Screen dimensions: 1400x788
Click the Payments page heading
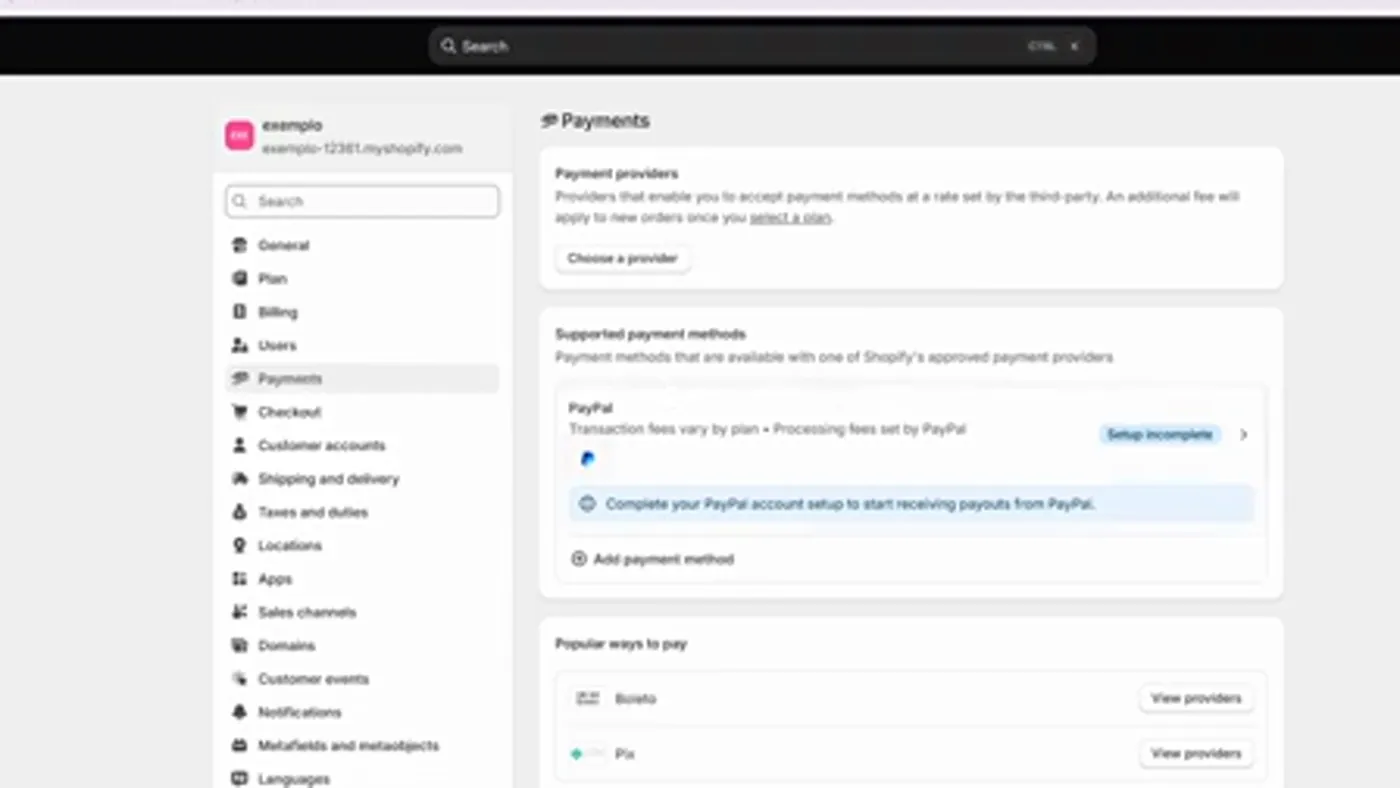(605, 121)
